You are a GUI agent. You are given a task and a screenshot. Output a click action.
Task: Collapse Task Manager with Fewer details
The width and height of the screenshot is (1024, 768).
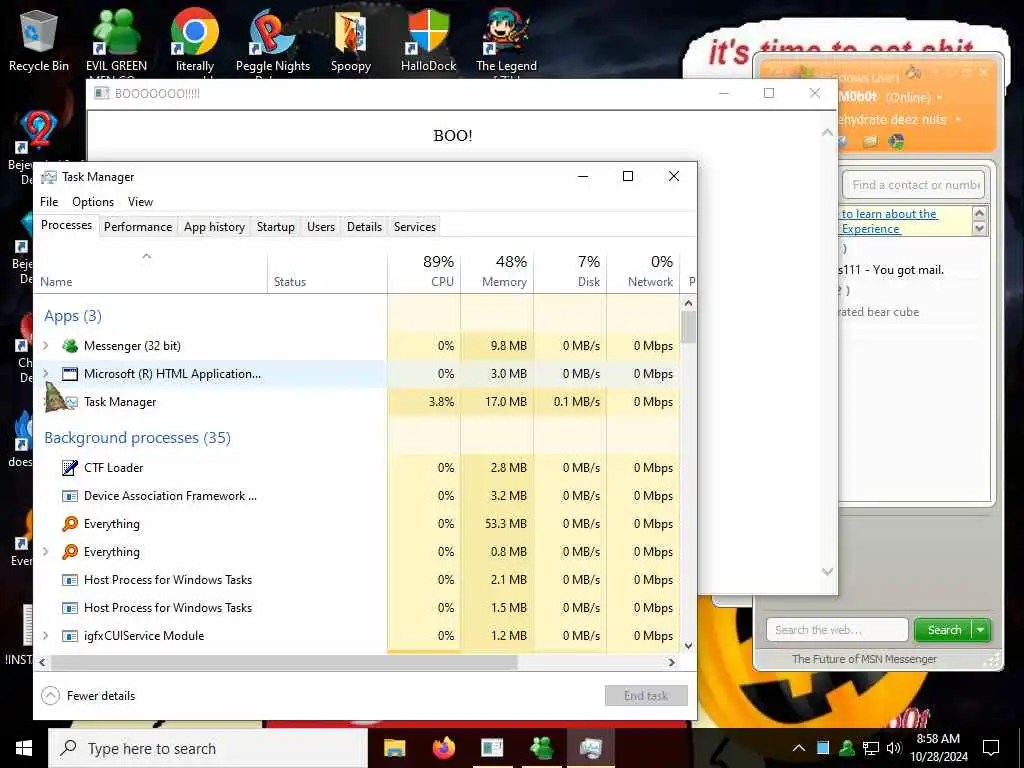coord(88,696)
